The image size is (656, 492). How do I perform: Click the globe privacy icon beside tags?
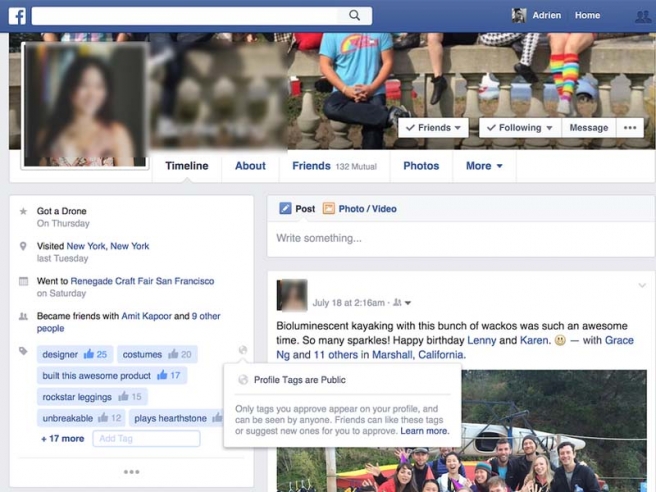[x=243, y=351]
